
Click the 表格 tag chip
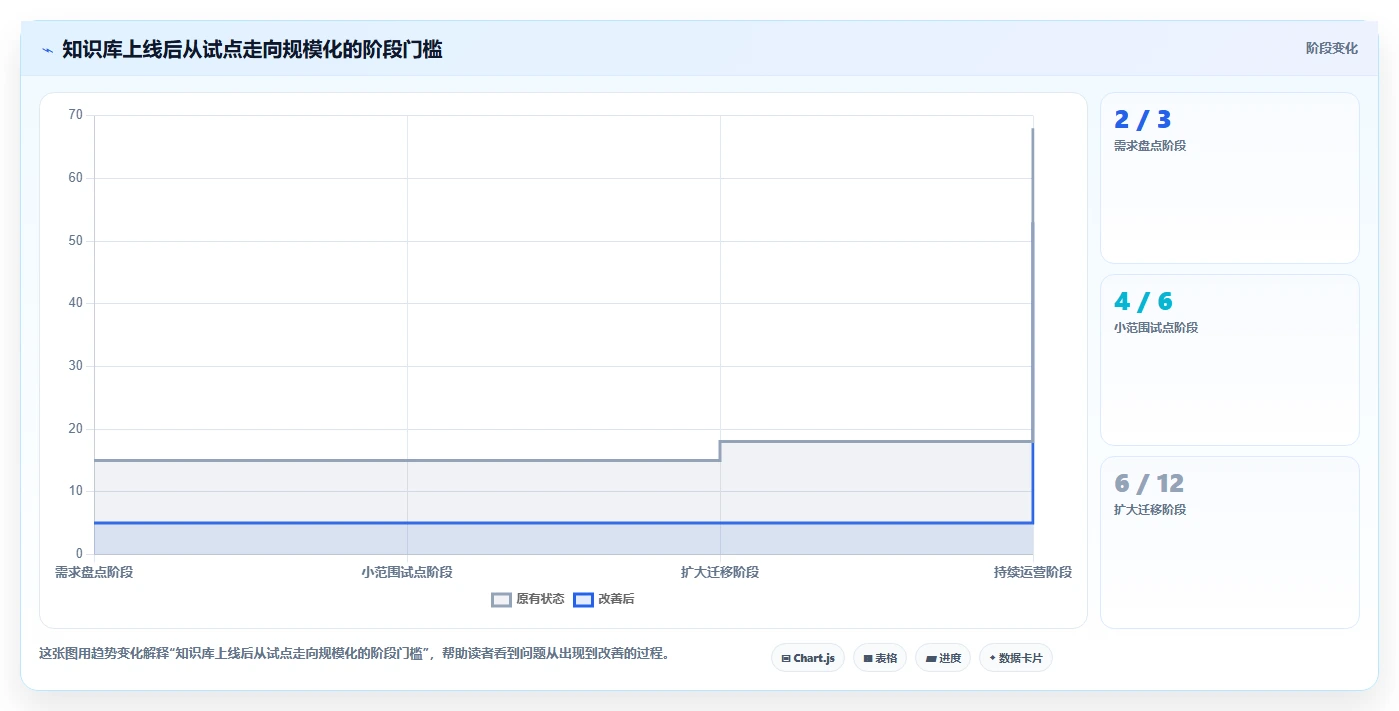[880, 658]
